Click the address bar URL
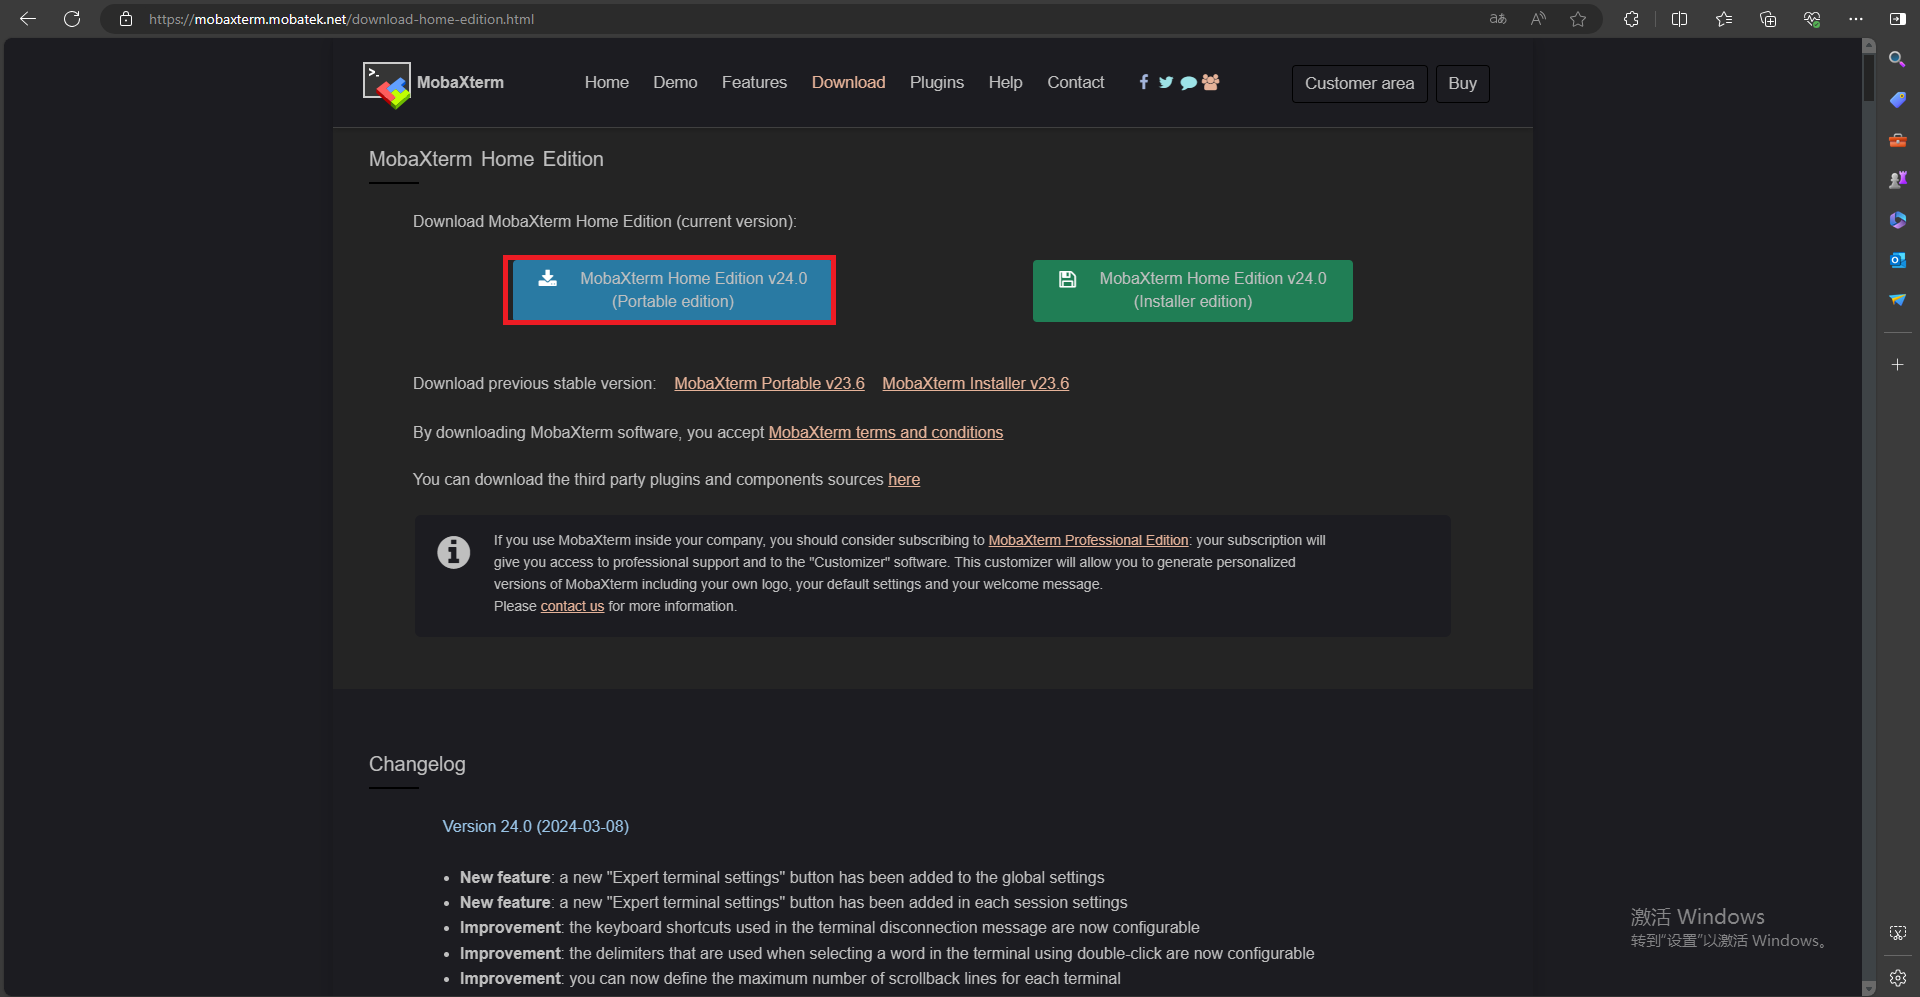This screenshot has height=997, width=1920. pyautogui.click(x=341, y=19)
